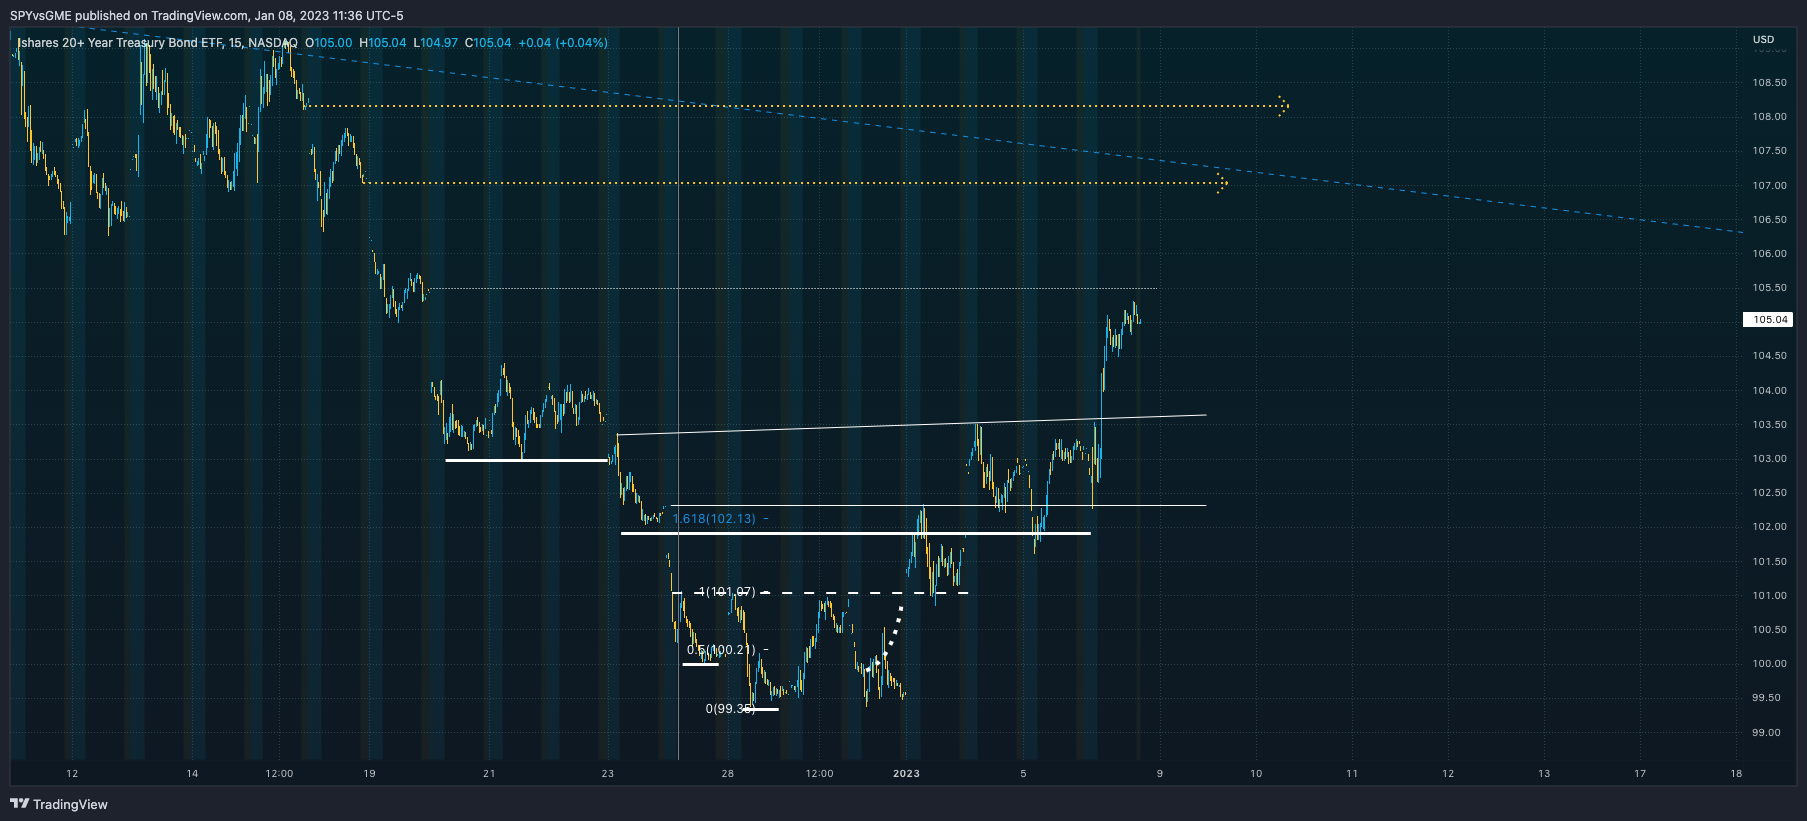Click the high value H105.04

382,43
